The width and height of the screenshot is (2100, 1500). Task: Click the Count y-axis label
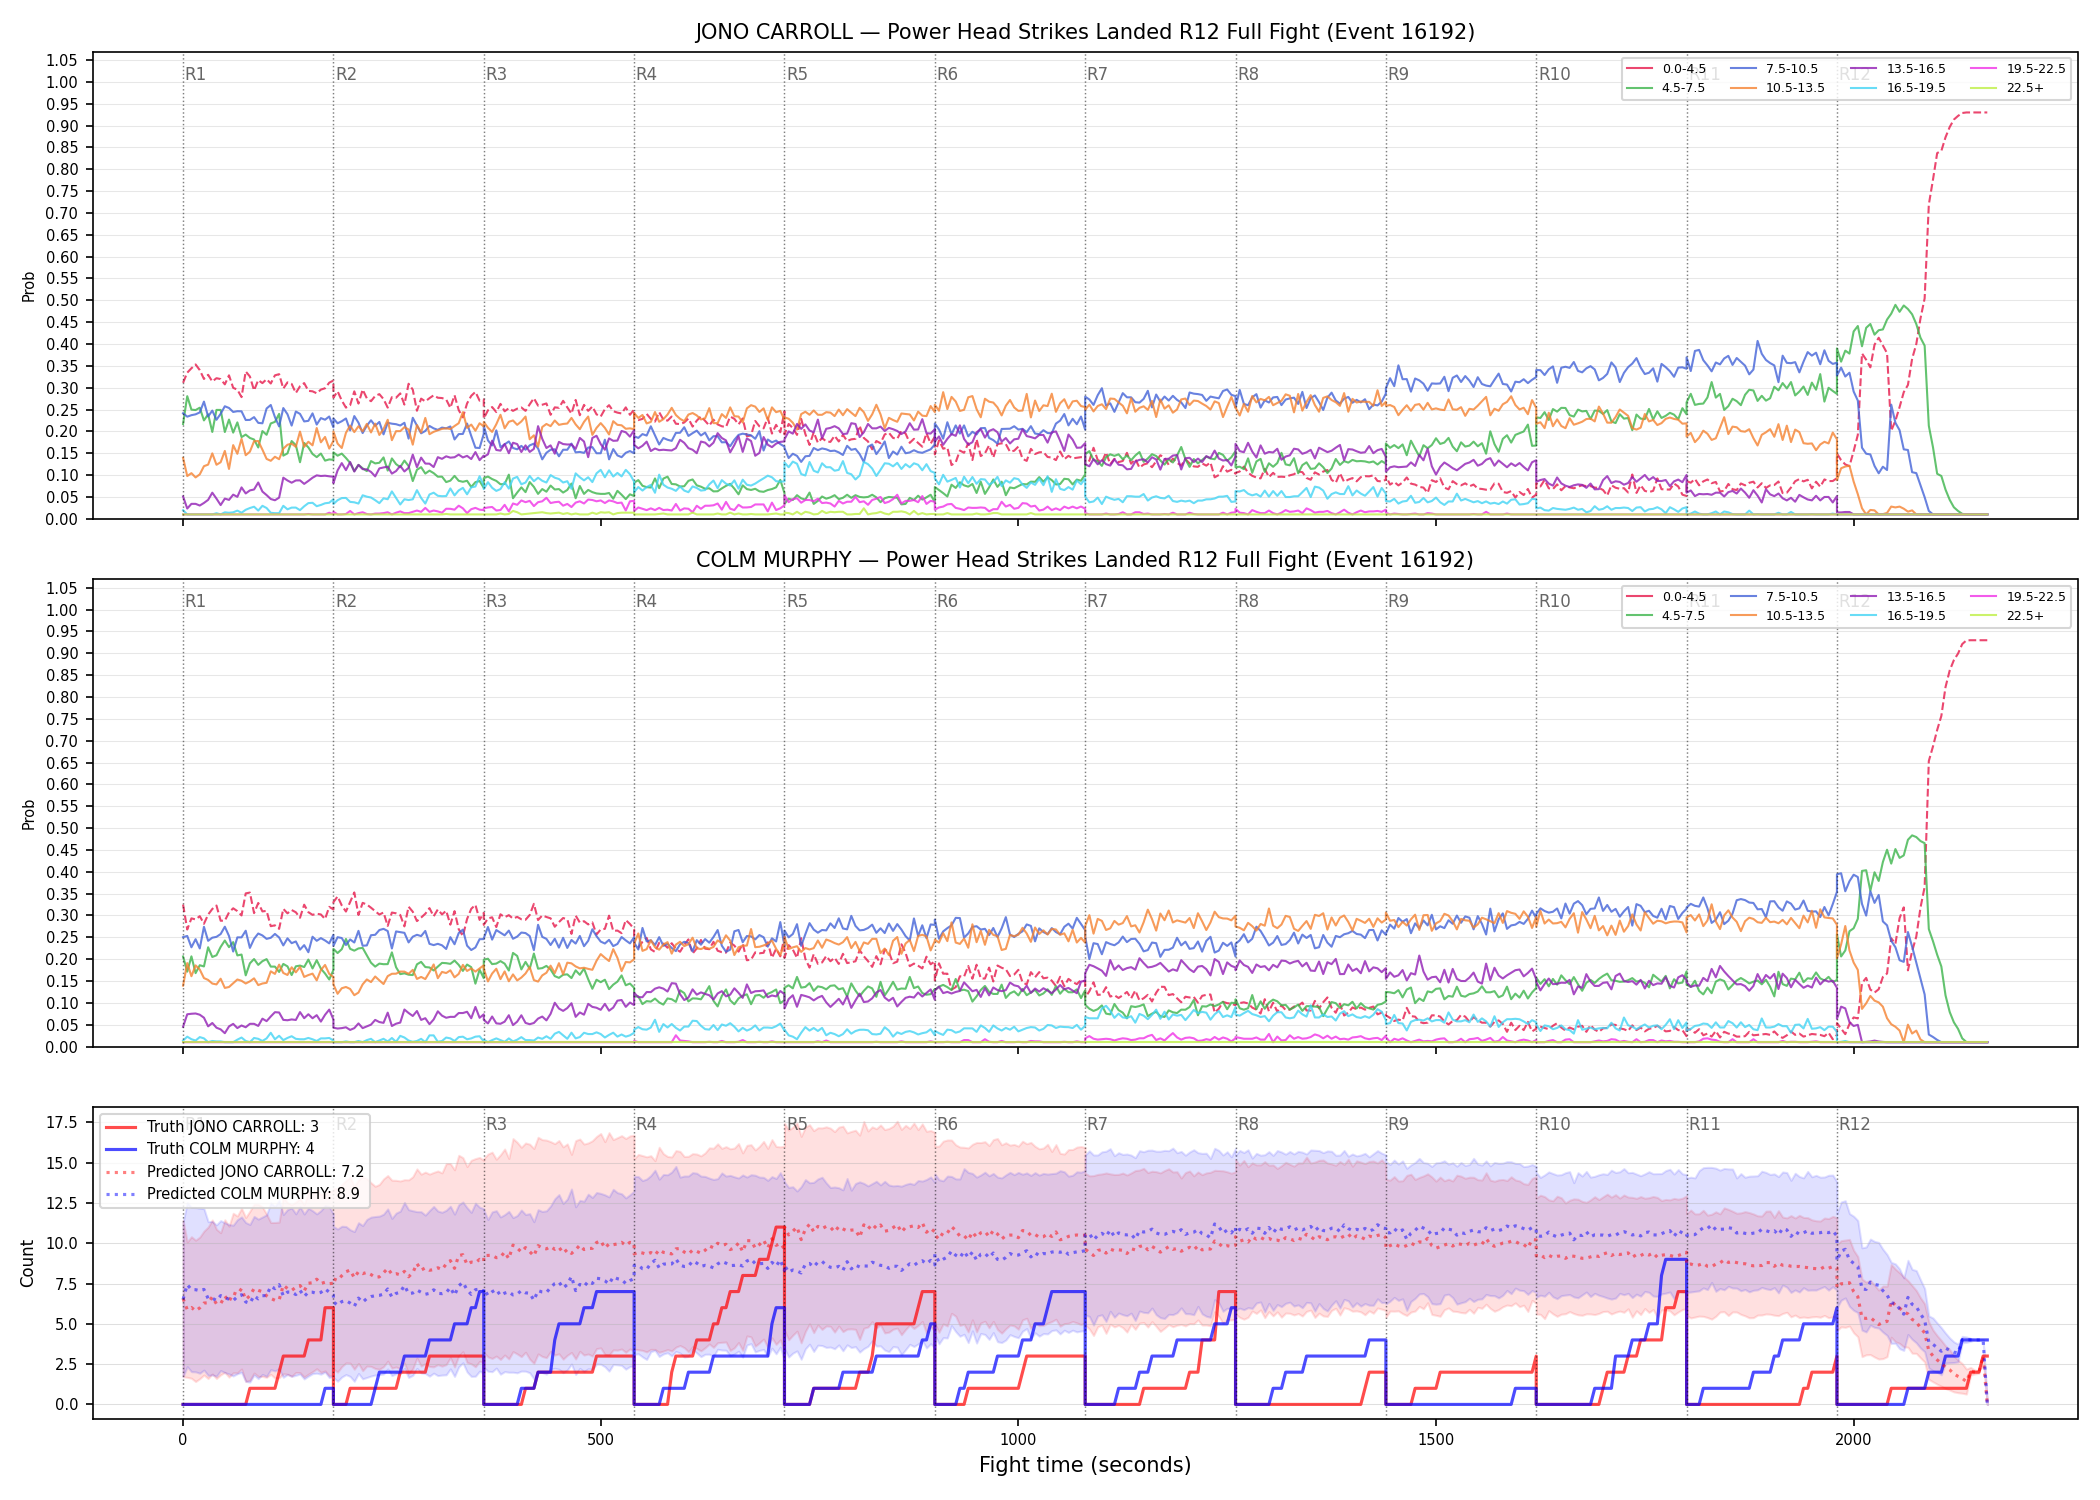point(27,1263)
